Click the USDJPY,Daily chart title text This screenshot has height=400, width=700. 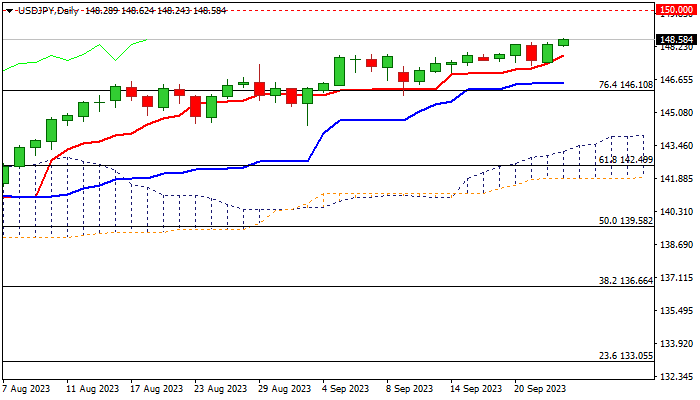coord(48,11)
